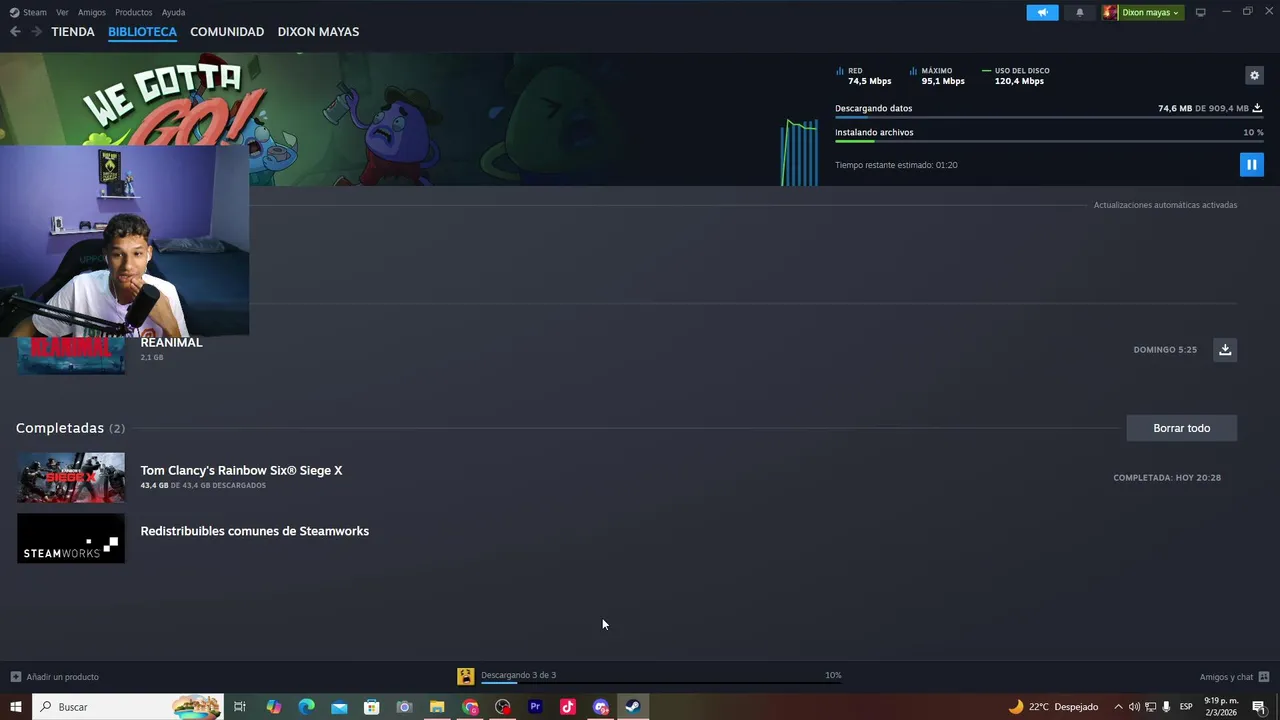The height and width of the screenshot is (720, 1280).
Task: Click the MÁXIMO 95,1 Mbps stat
Action: point(938,76)
